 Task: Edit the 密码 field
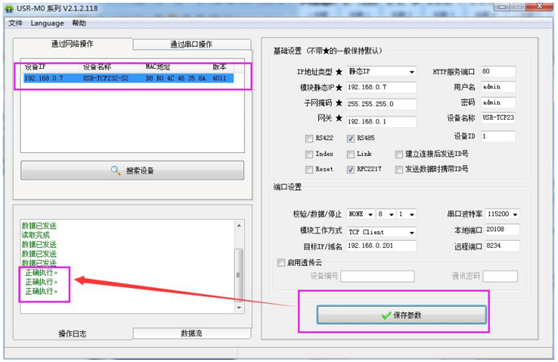[498, 103]
